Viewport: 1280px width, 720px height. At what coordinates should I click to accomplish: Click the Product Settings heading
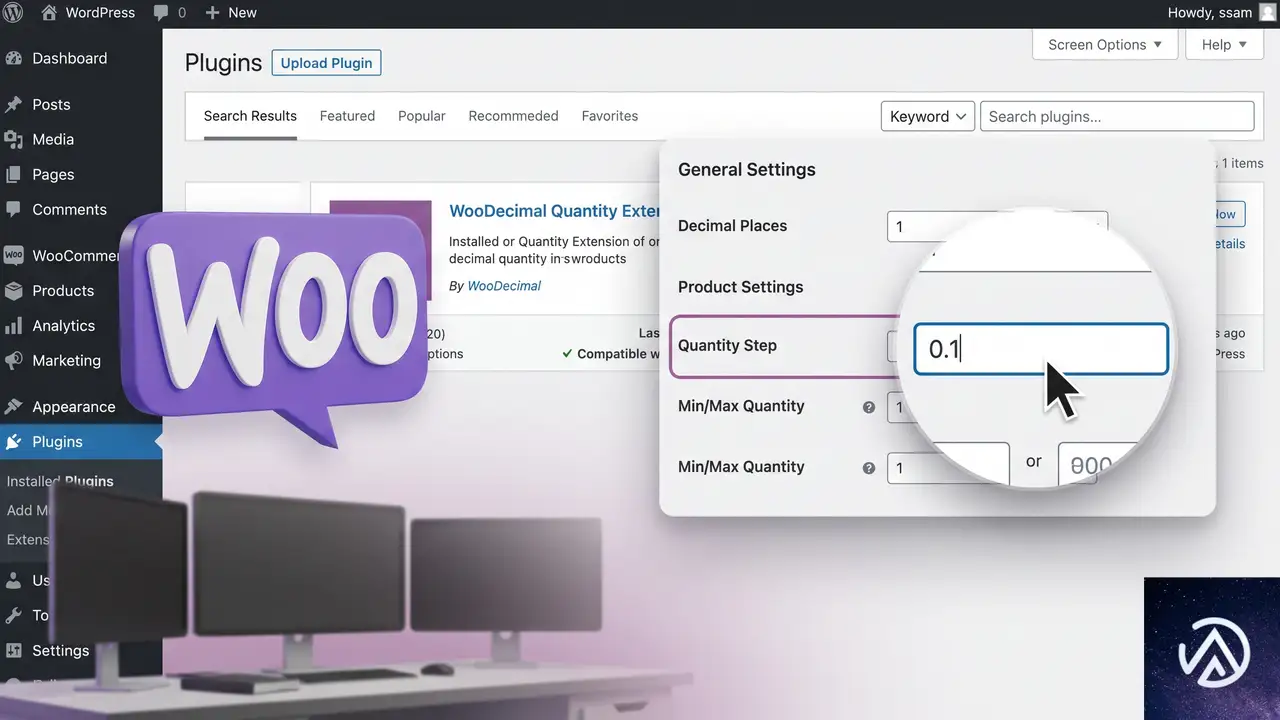(741, 287)
